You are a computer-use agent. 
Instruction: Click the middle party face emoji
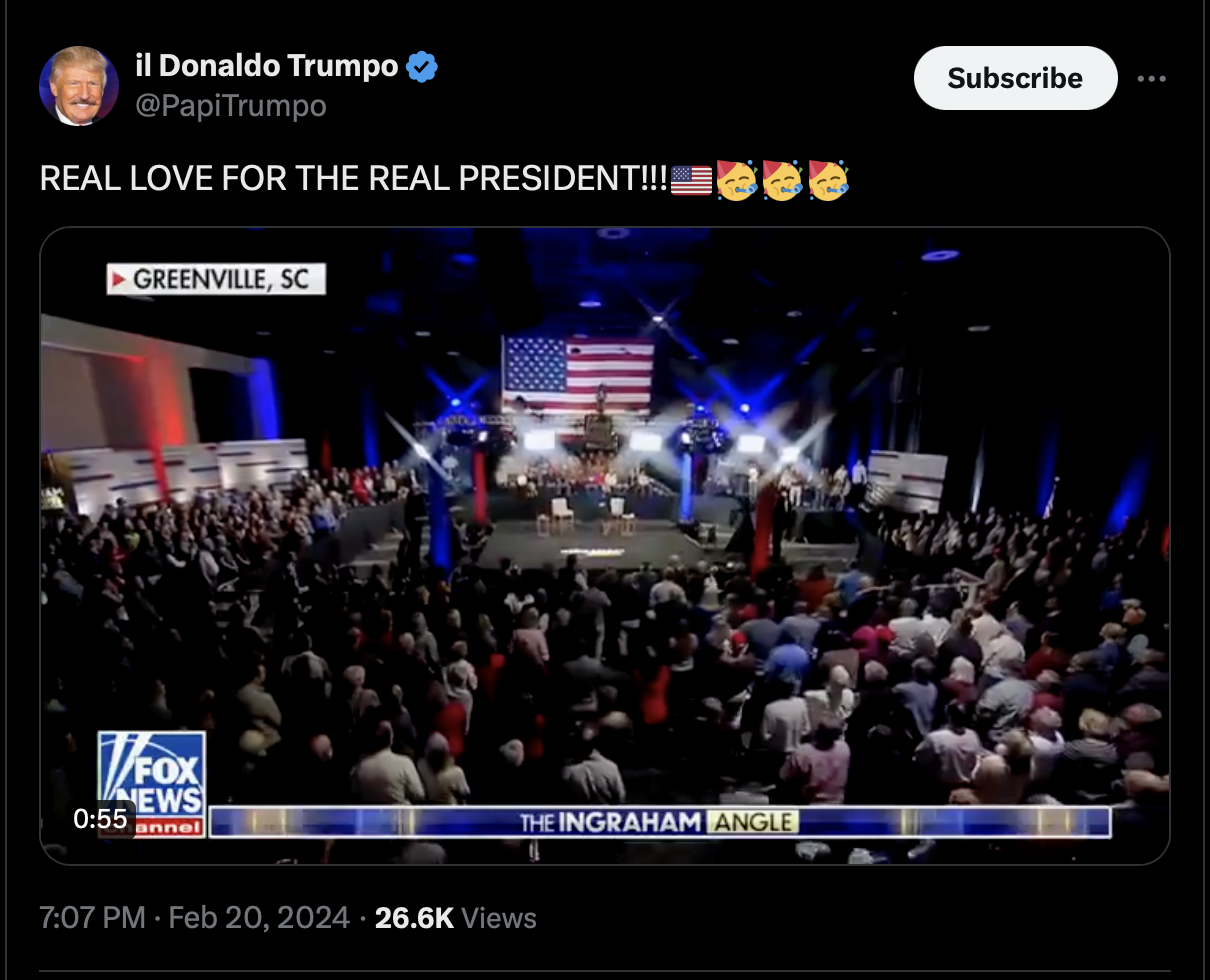[782, 180]
